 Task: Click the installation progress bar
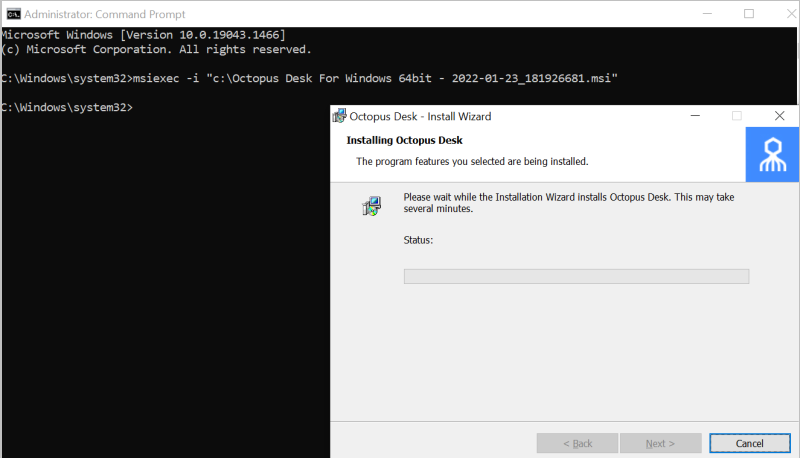pyautogui.click(x=576, y=276)
